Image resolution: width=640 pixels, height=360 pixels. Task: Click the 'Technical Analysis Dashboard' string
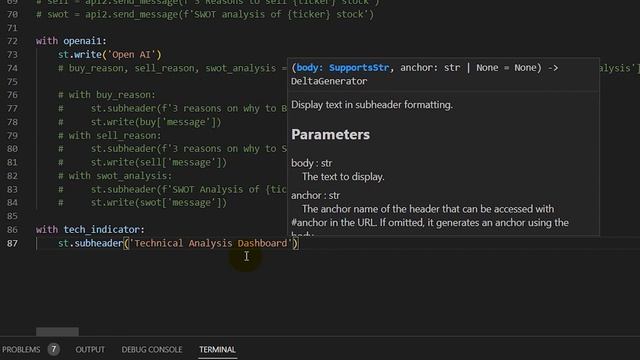(x=211, y=243)
